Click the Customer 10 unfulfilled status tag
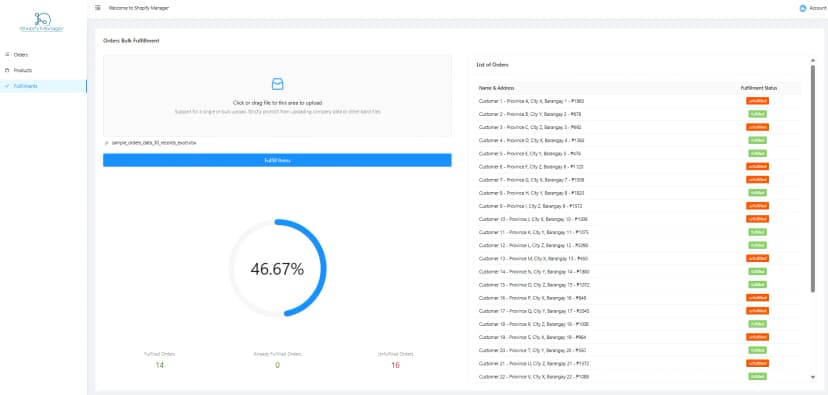The height and width of the screenshot is (395, 828). [757, 219]
